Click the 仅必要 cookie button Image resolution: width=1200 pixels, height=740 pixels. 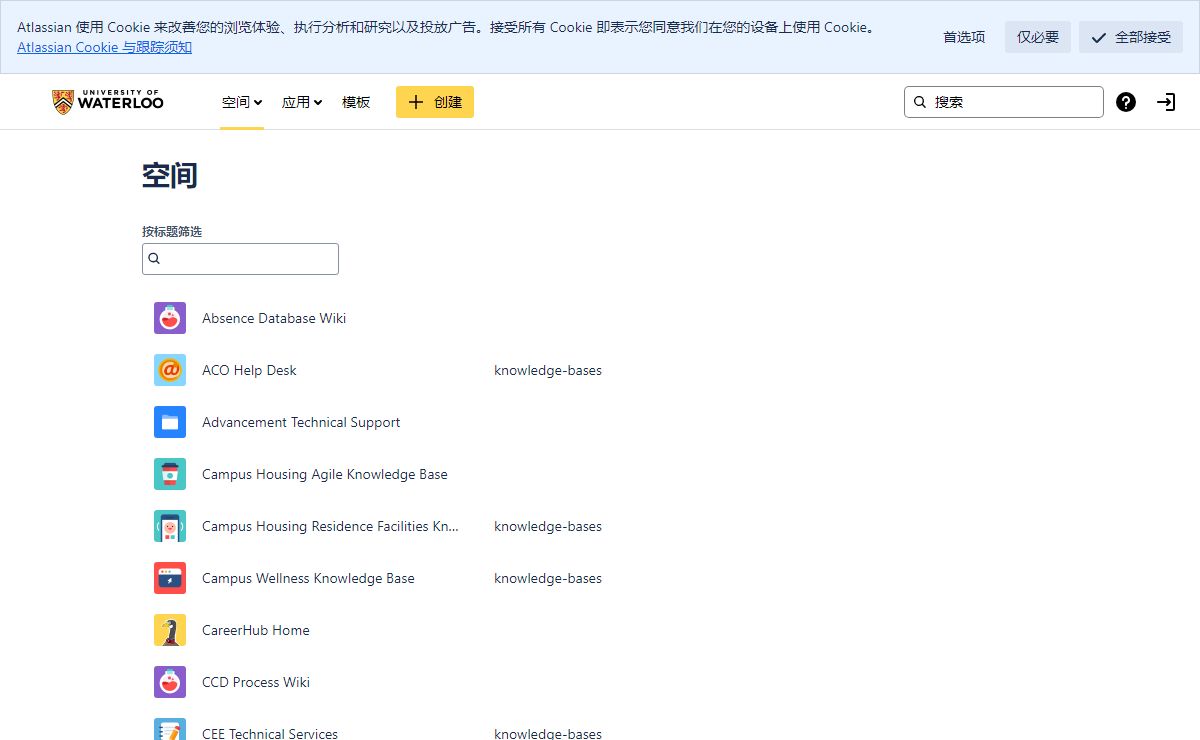(x=1038, y=37)
